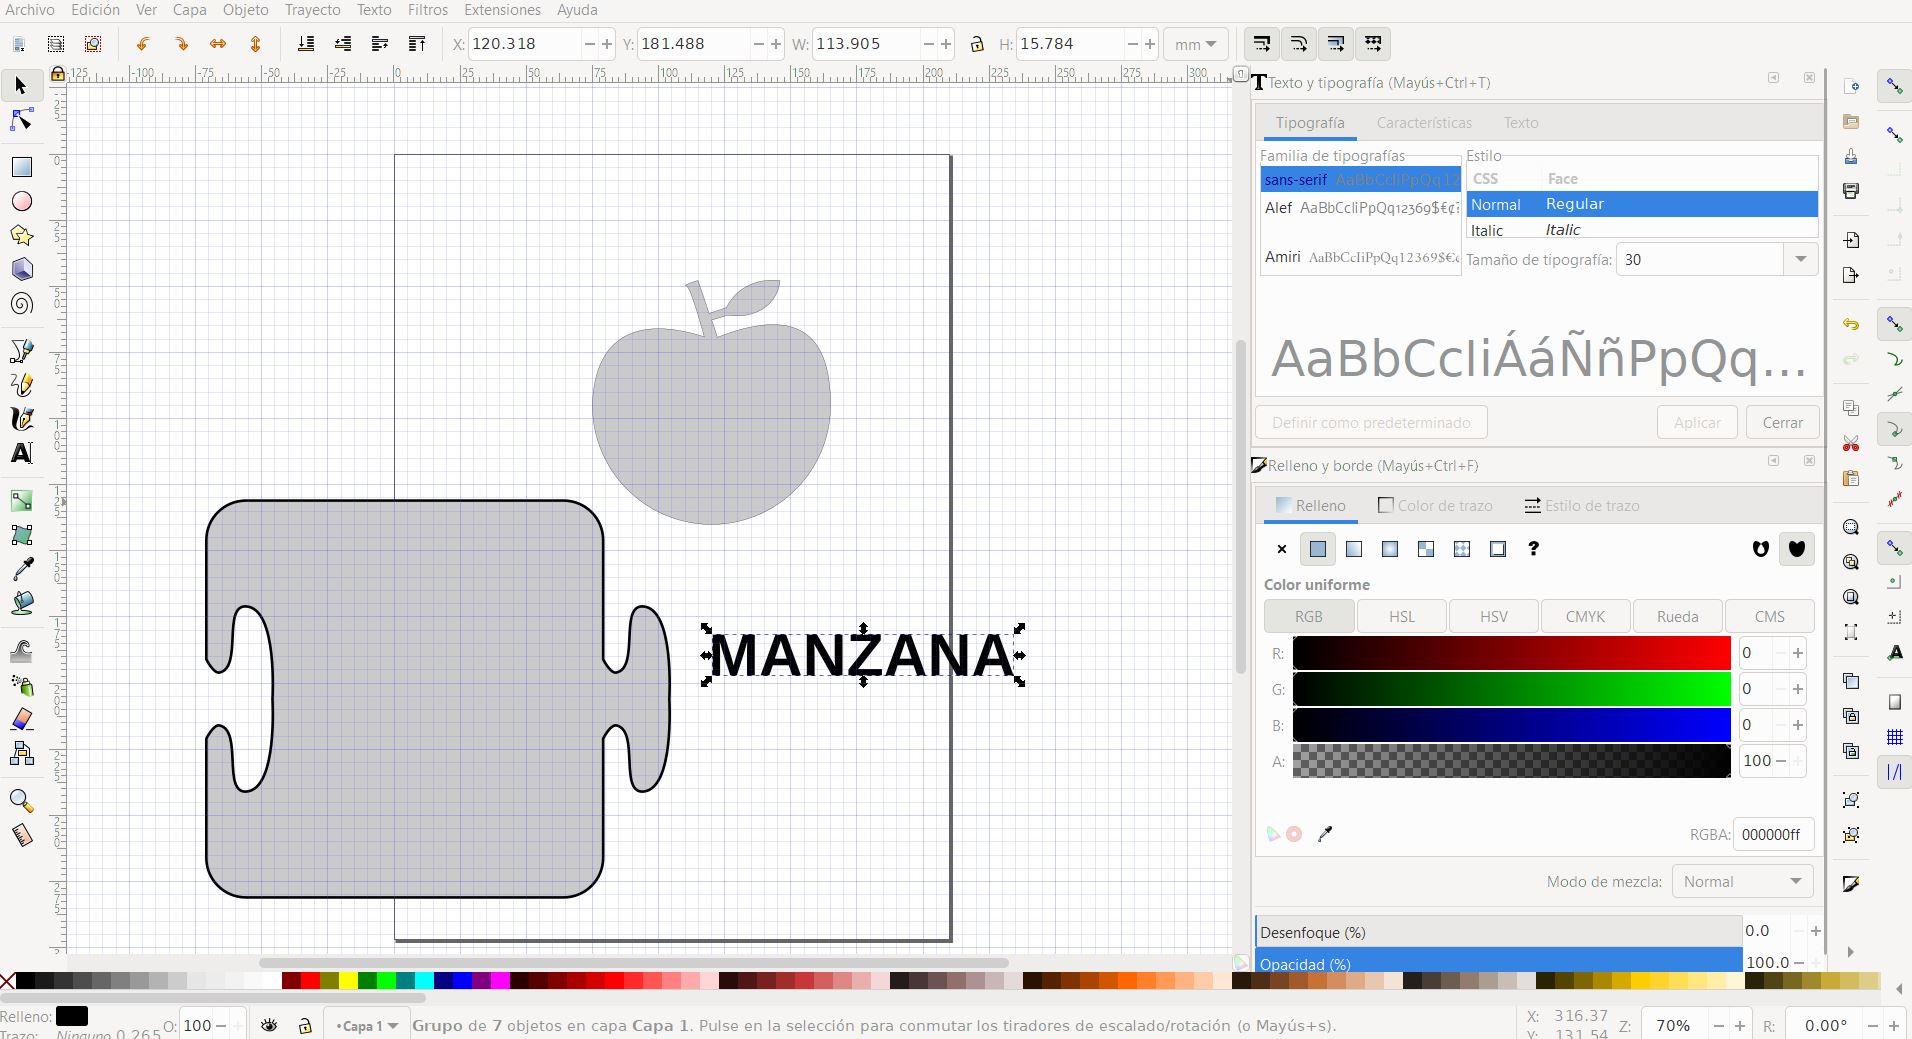Lock the current layer Capa 1
The width and height of the screenshot is (1912, 1039).
coord(304,1026)
